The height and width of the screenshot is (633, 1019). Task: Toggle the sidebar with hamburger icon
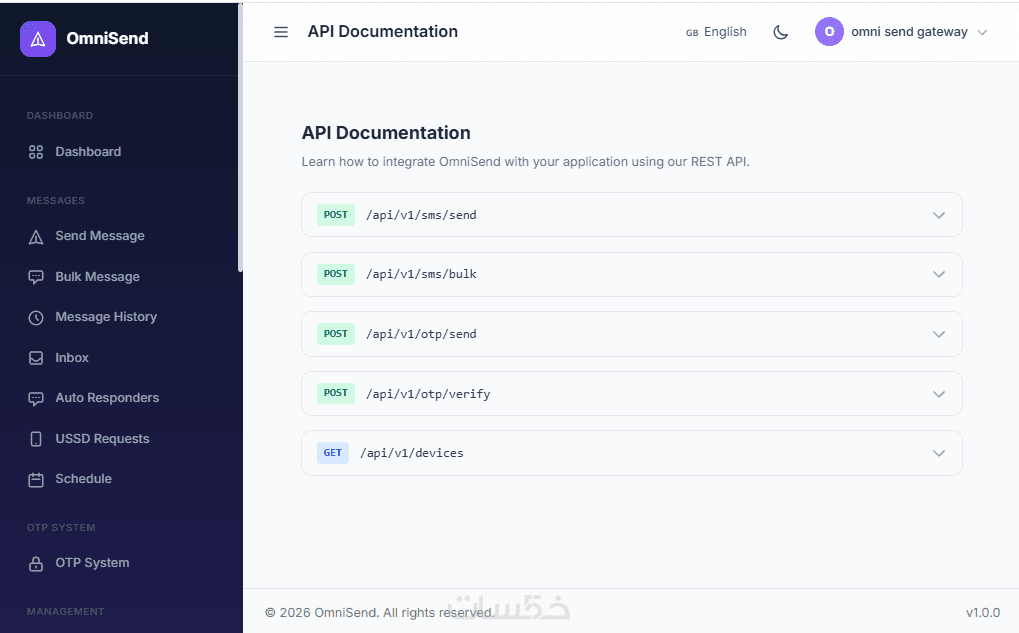281,32
